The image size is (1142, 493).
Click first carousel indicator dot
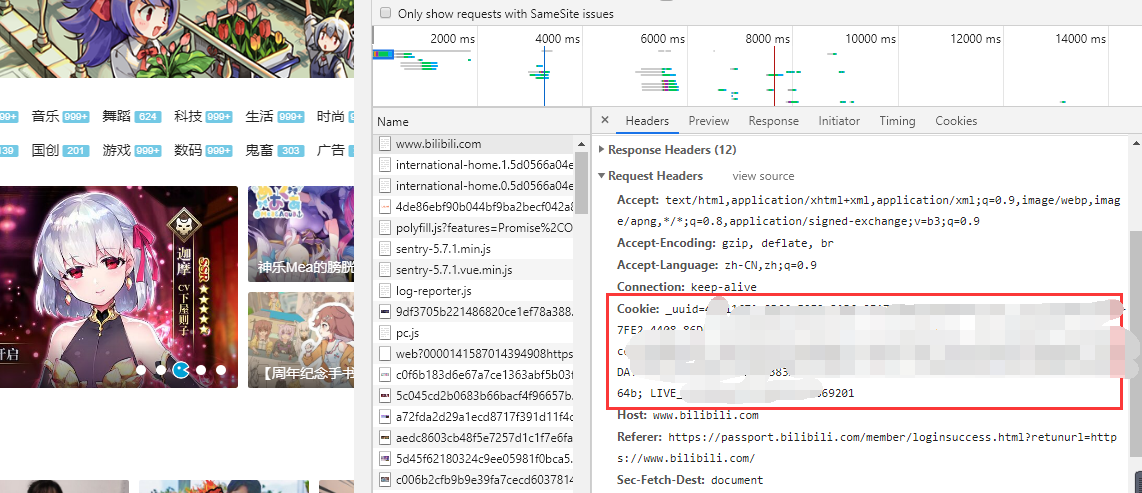141,370
